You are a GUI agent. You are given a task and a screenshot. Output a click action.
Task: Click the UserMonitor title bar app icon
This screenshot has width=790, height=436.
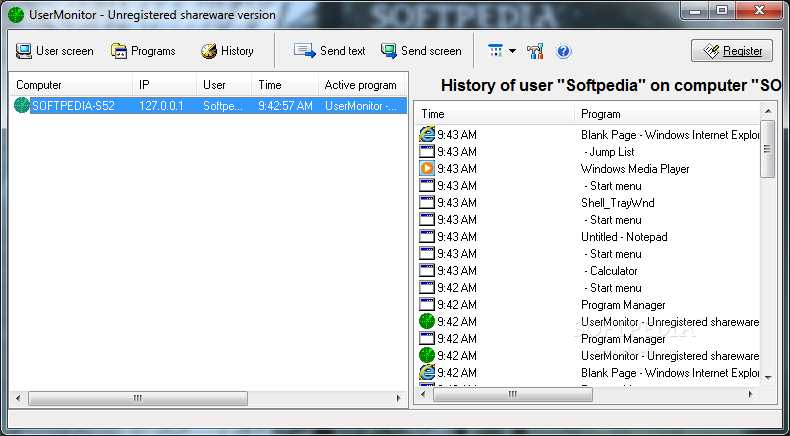(16, 15)
